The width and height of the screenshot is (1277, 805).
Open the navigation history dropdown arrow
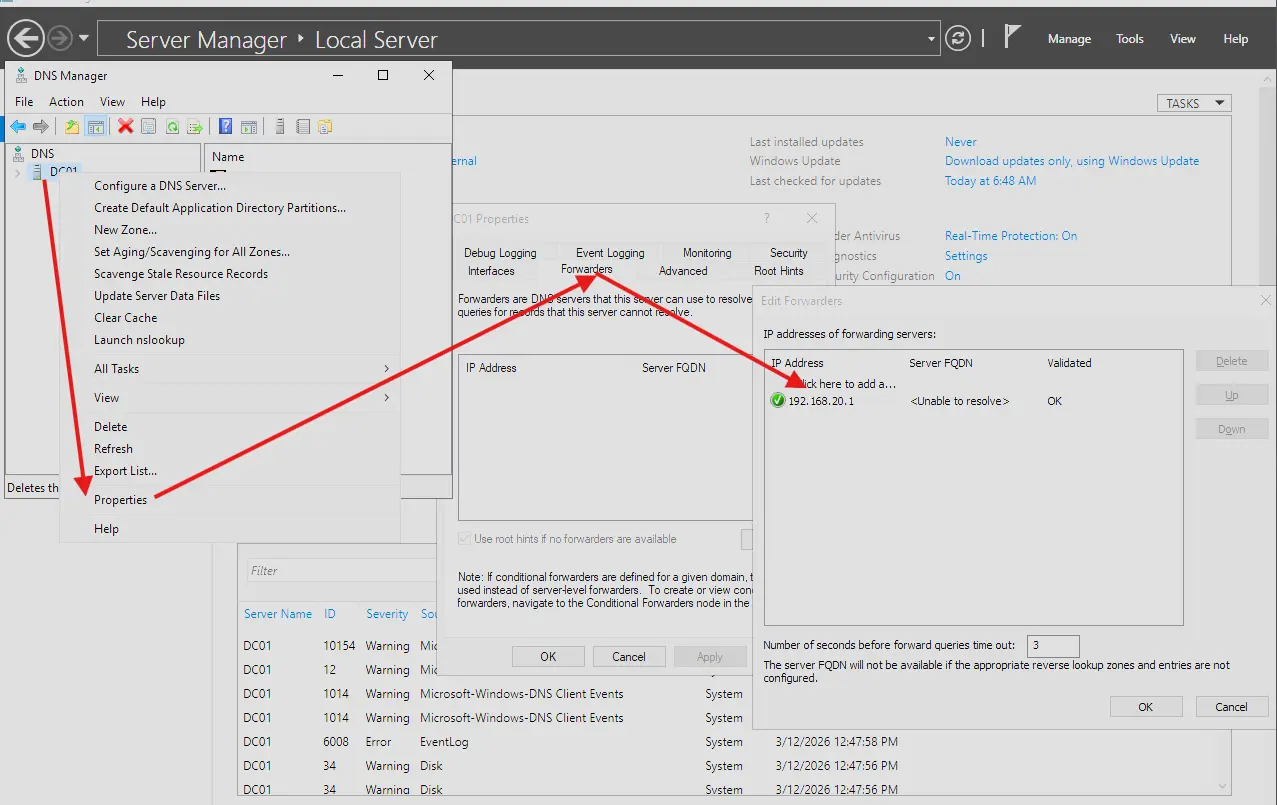pos(84,39)
